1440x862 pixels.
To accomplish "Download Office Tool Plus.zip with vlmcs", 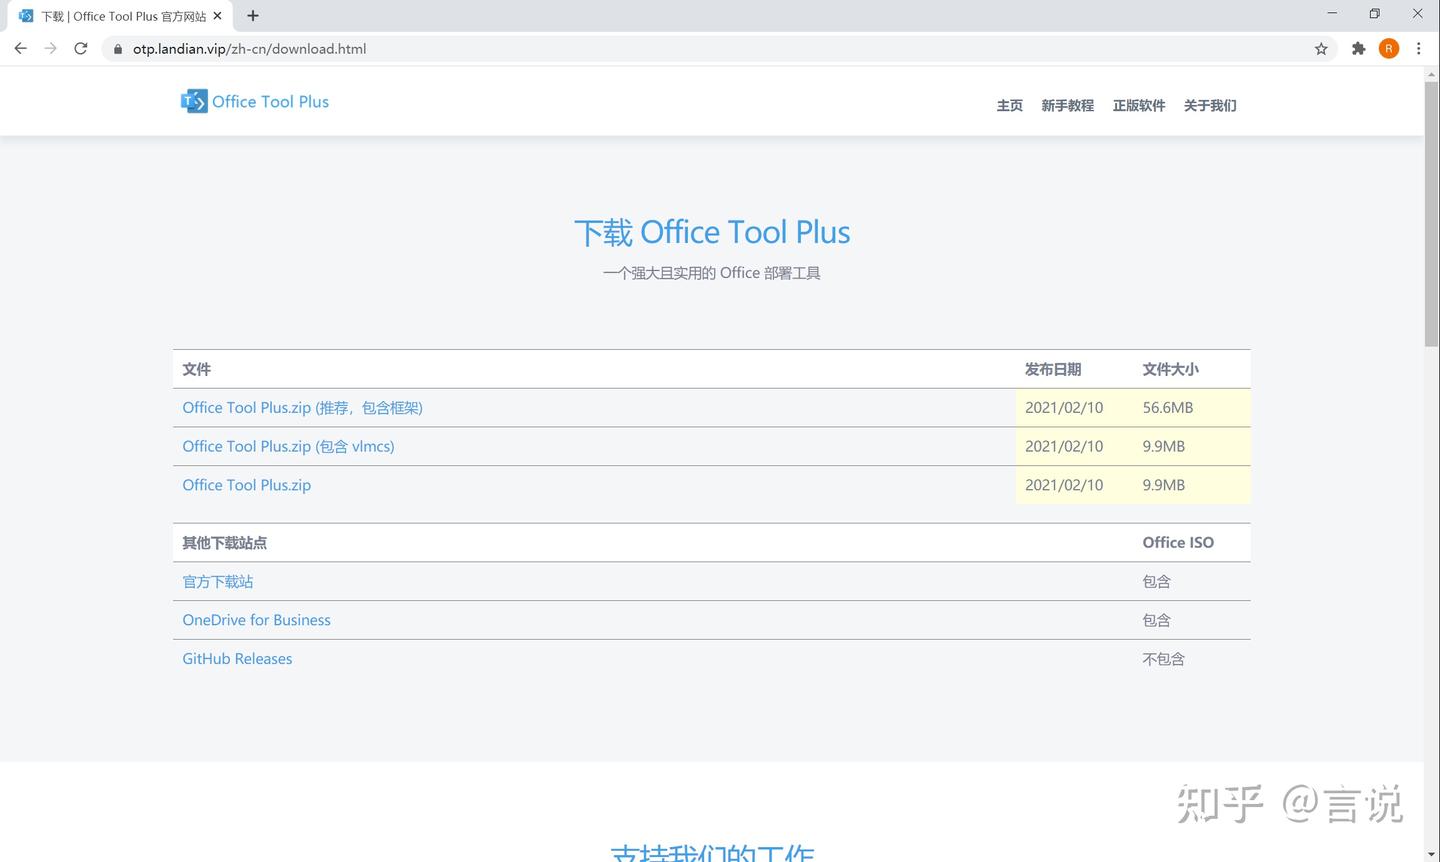I will (288, 446).
